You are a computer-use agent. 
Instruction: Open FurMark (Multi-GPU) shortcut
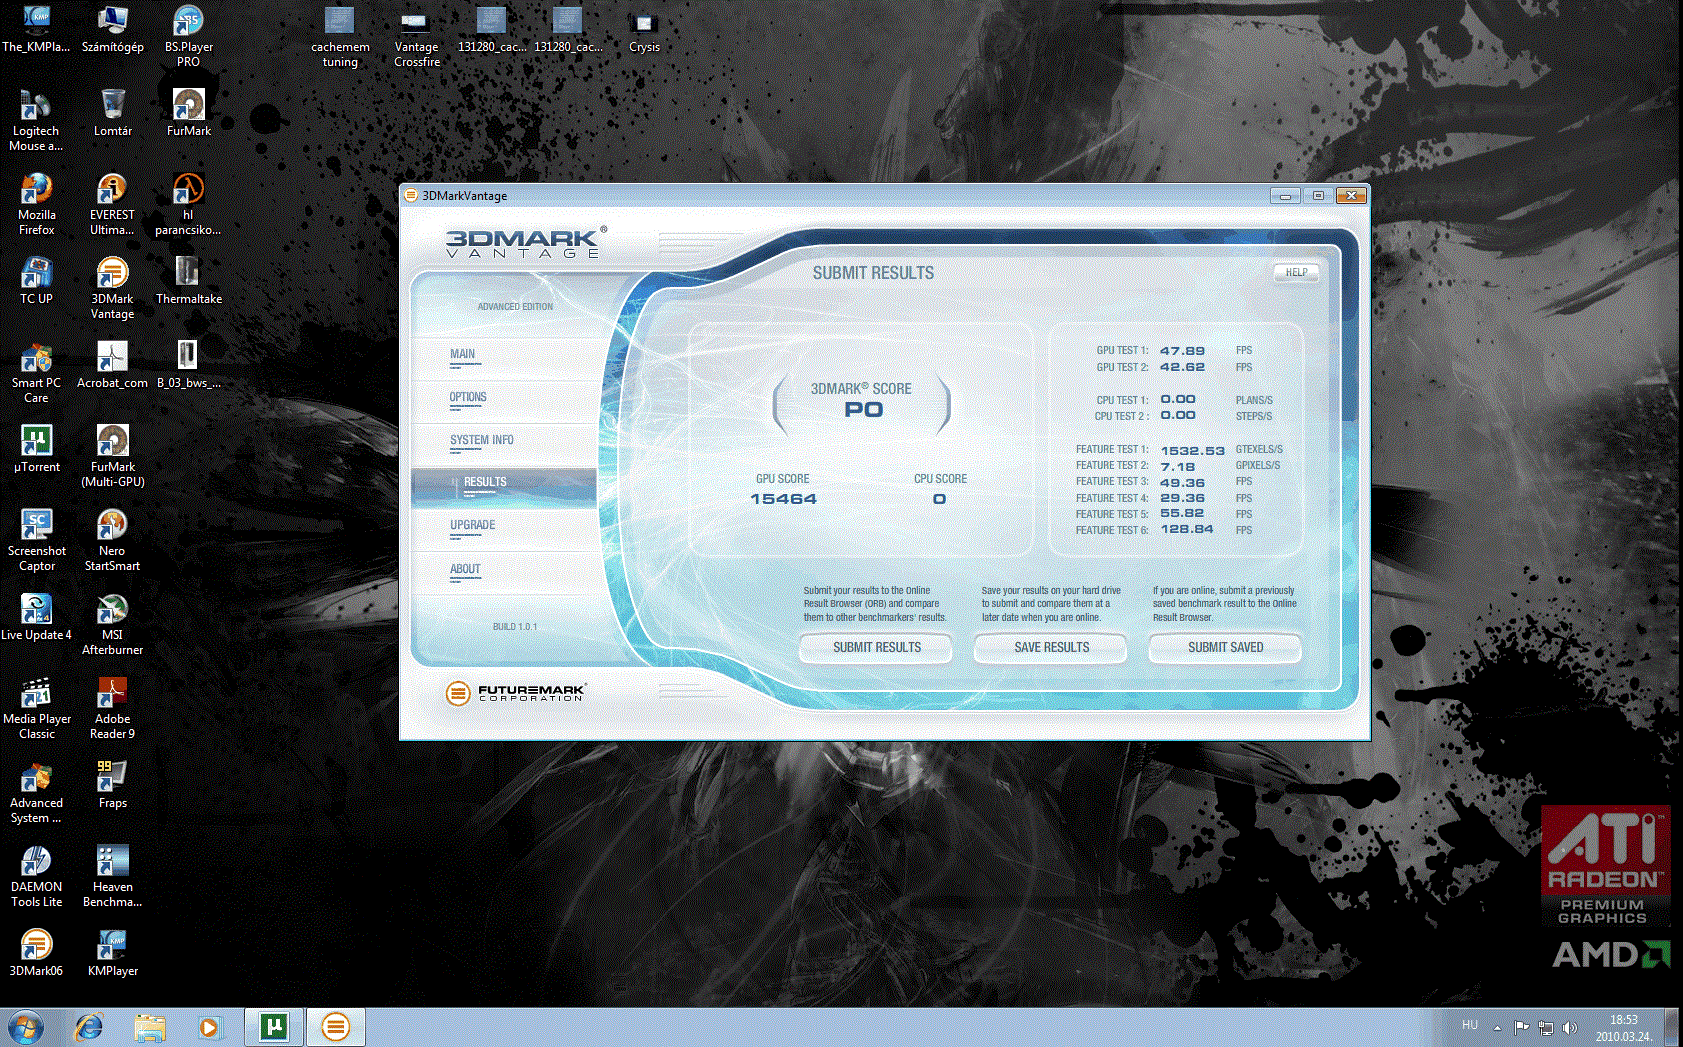point(113,456)
